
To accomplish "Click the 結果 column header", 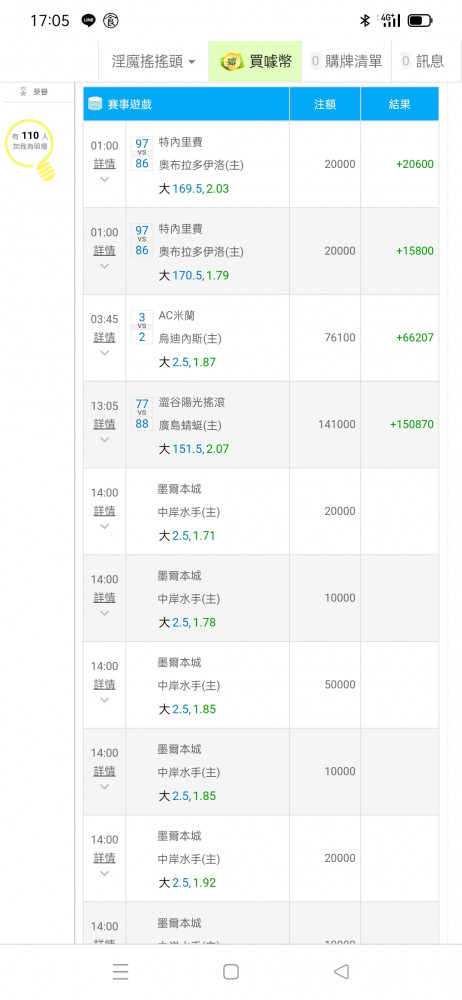I will 399,104.
